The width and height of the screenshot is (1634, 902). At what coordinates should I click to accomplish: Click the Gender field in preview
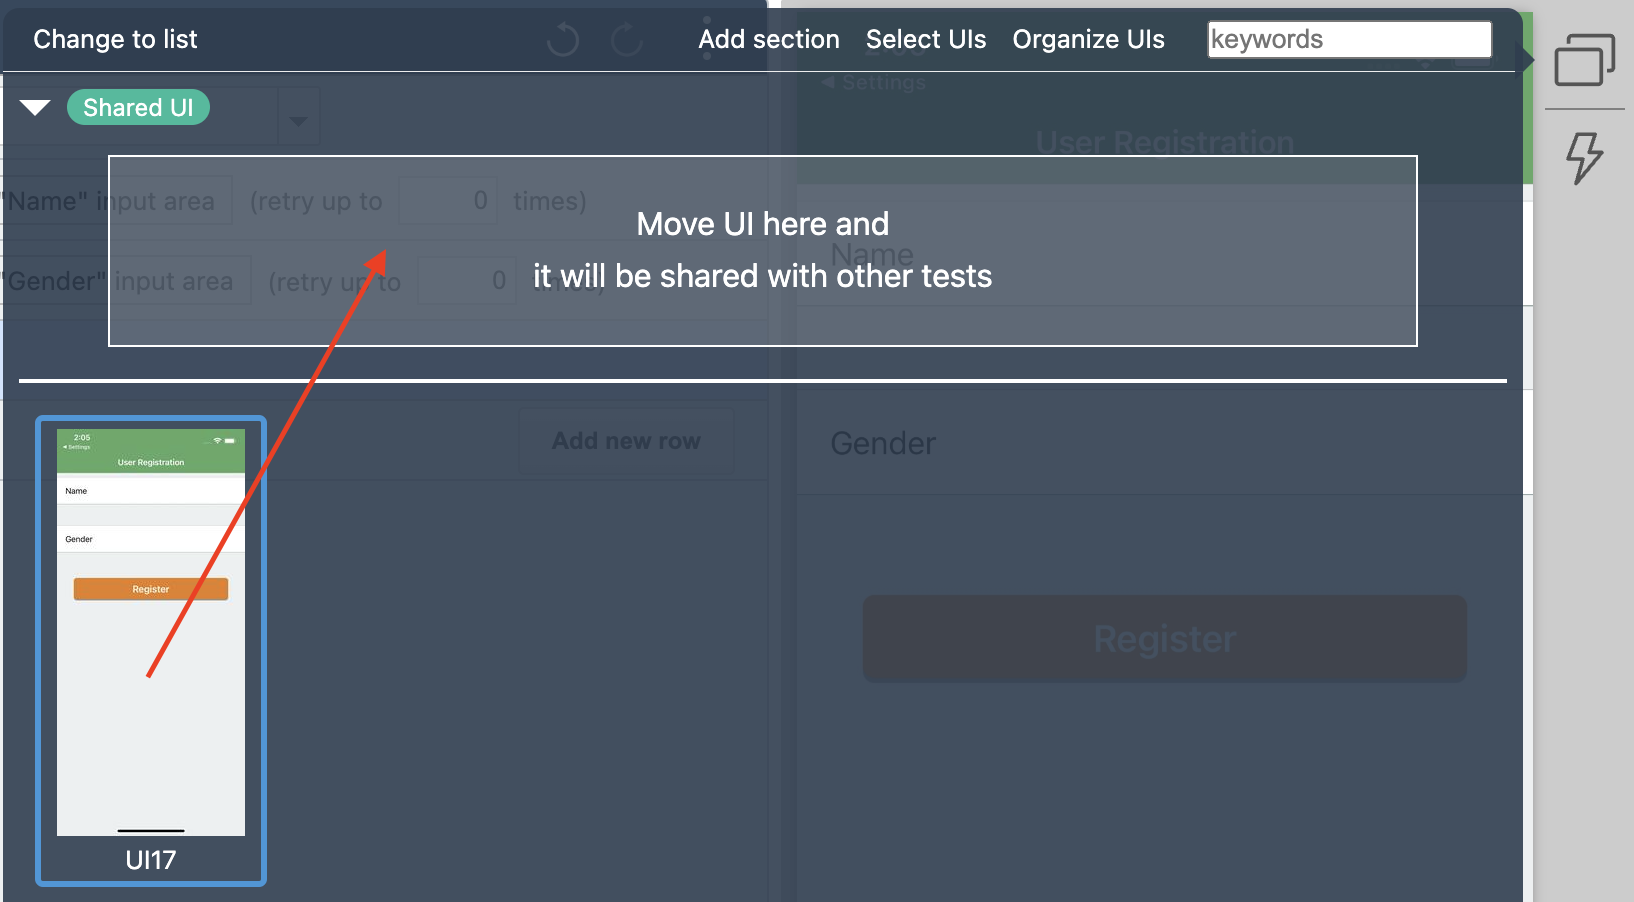point(1165,443)
